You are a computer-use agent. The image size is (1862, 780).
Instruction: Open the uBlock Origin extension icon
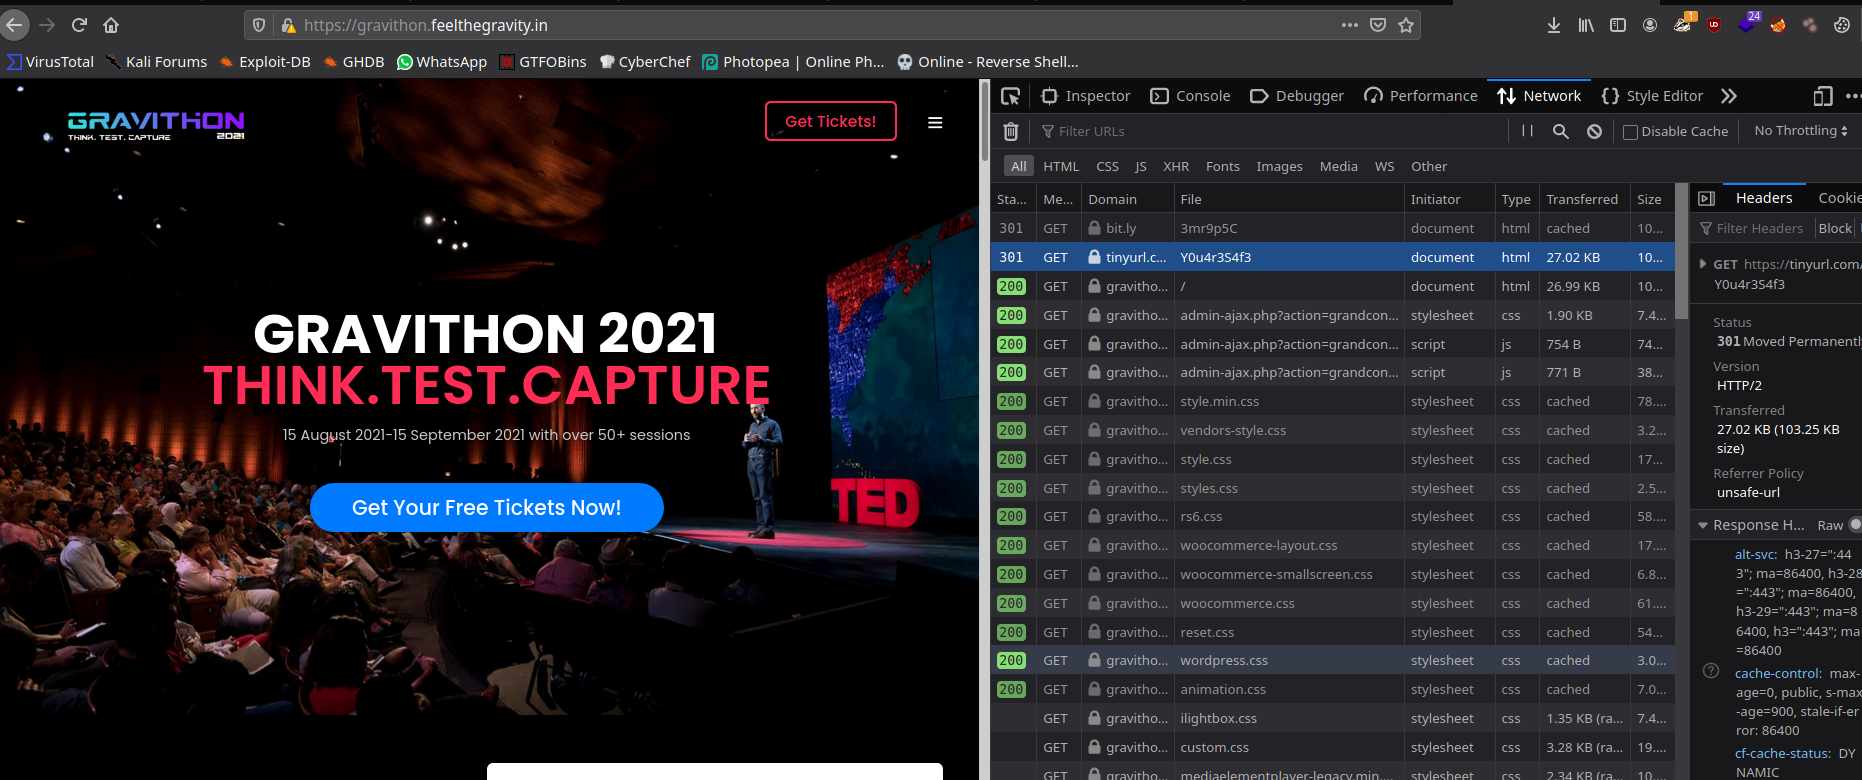pos(1714,25)
